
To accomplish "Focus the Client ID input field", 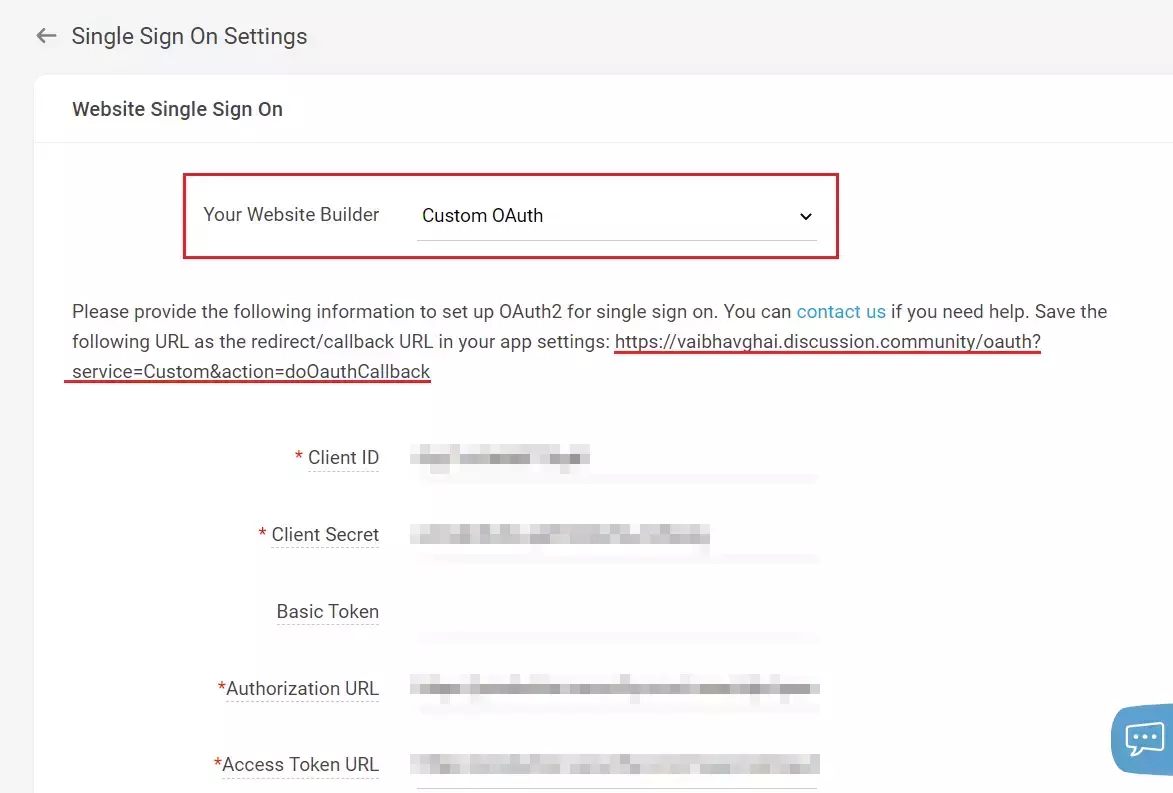I will coord(616,458).
